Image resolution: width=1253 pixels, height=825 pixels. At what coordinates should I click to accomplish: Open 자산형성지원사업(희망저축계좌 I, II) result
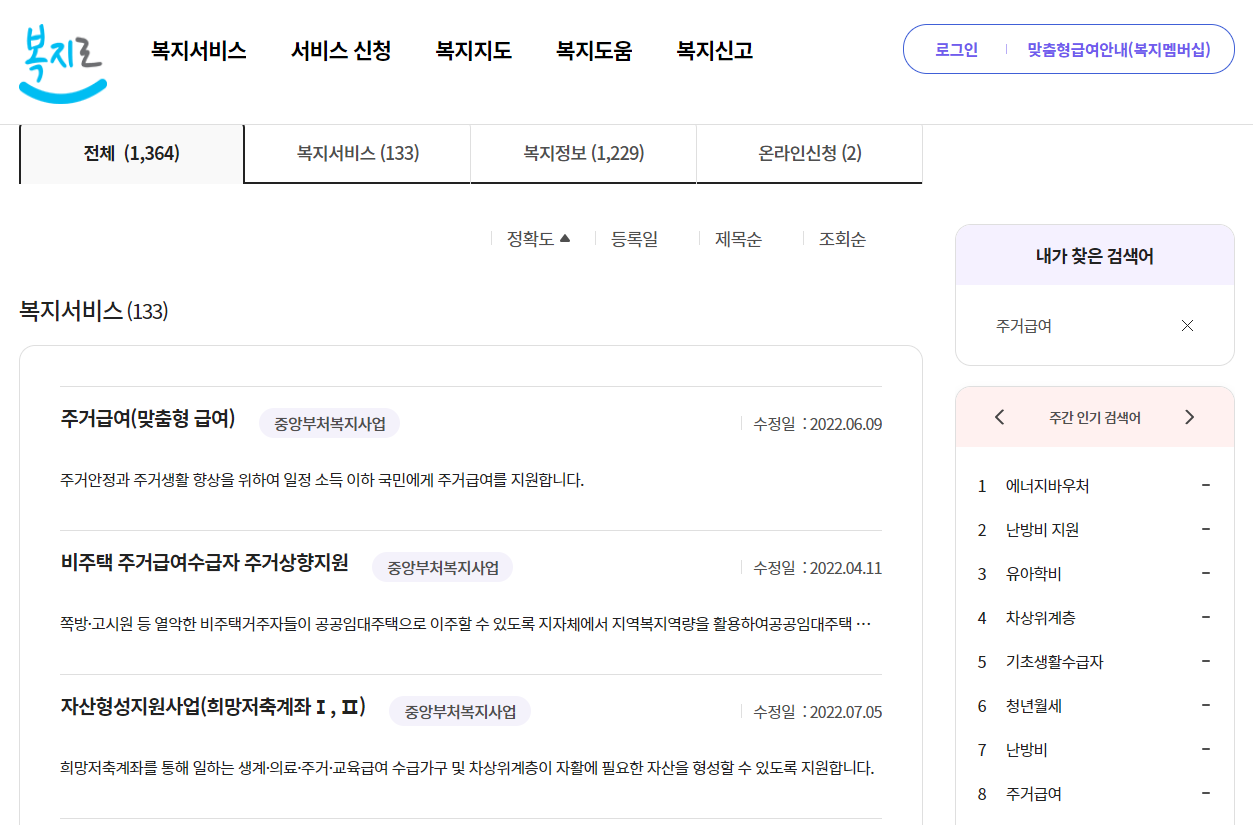coord(213,707)
